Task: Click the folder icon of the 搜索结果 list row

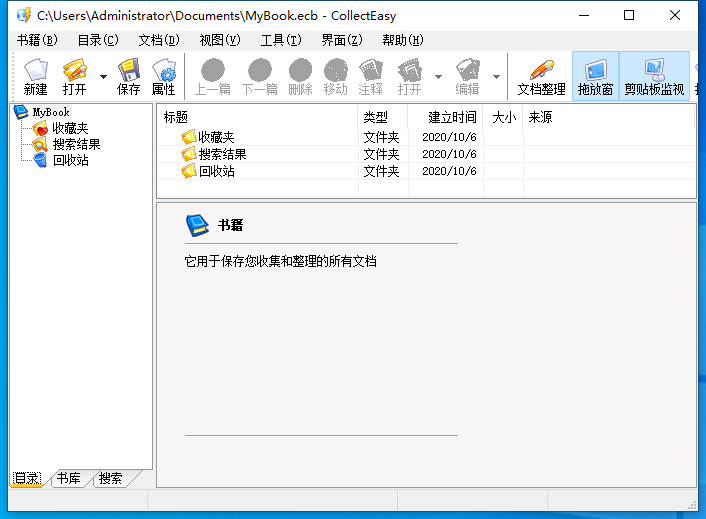Action: click(189, 154)
